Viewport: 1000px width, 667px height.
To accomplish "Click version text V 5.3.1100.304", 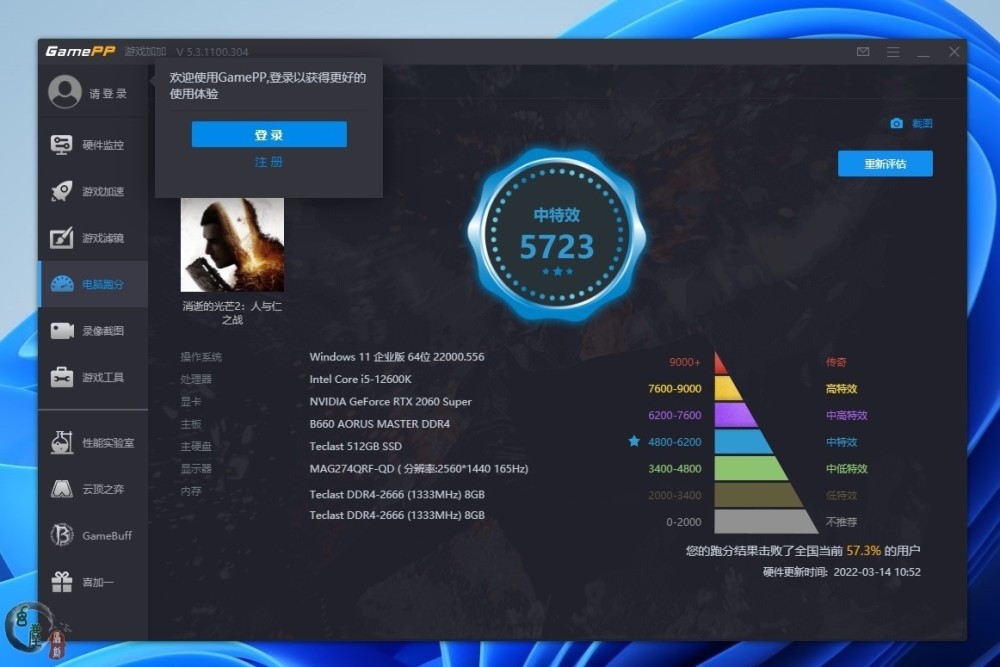I will pyautogui.click(x=212, y=52).
